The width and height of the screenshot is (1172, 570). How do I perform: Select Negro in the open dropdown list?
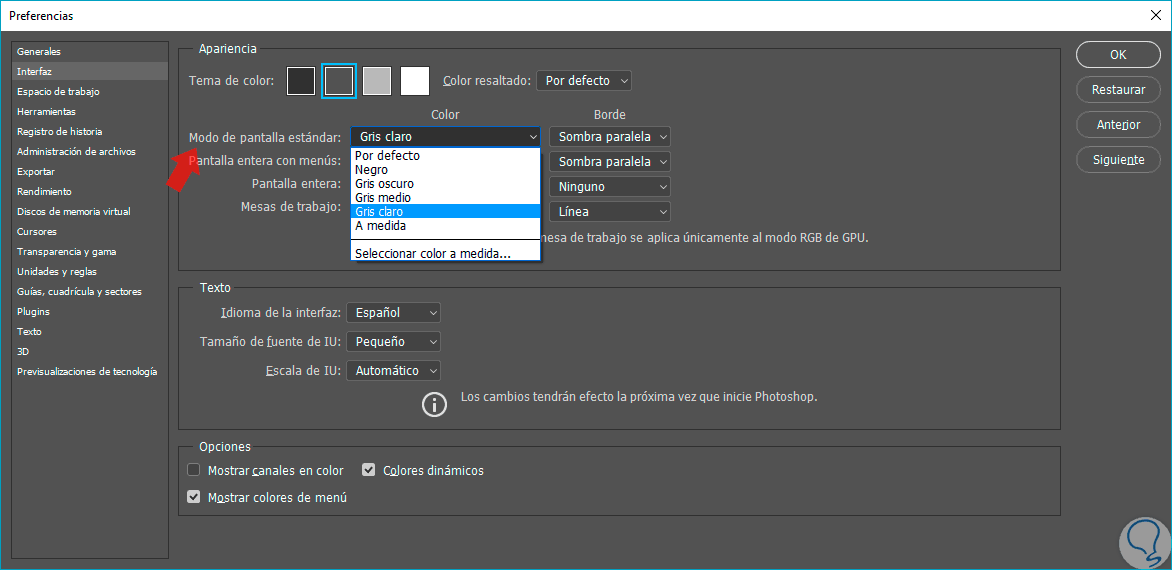pos(372,170)
